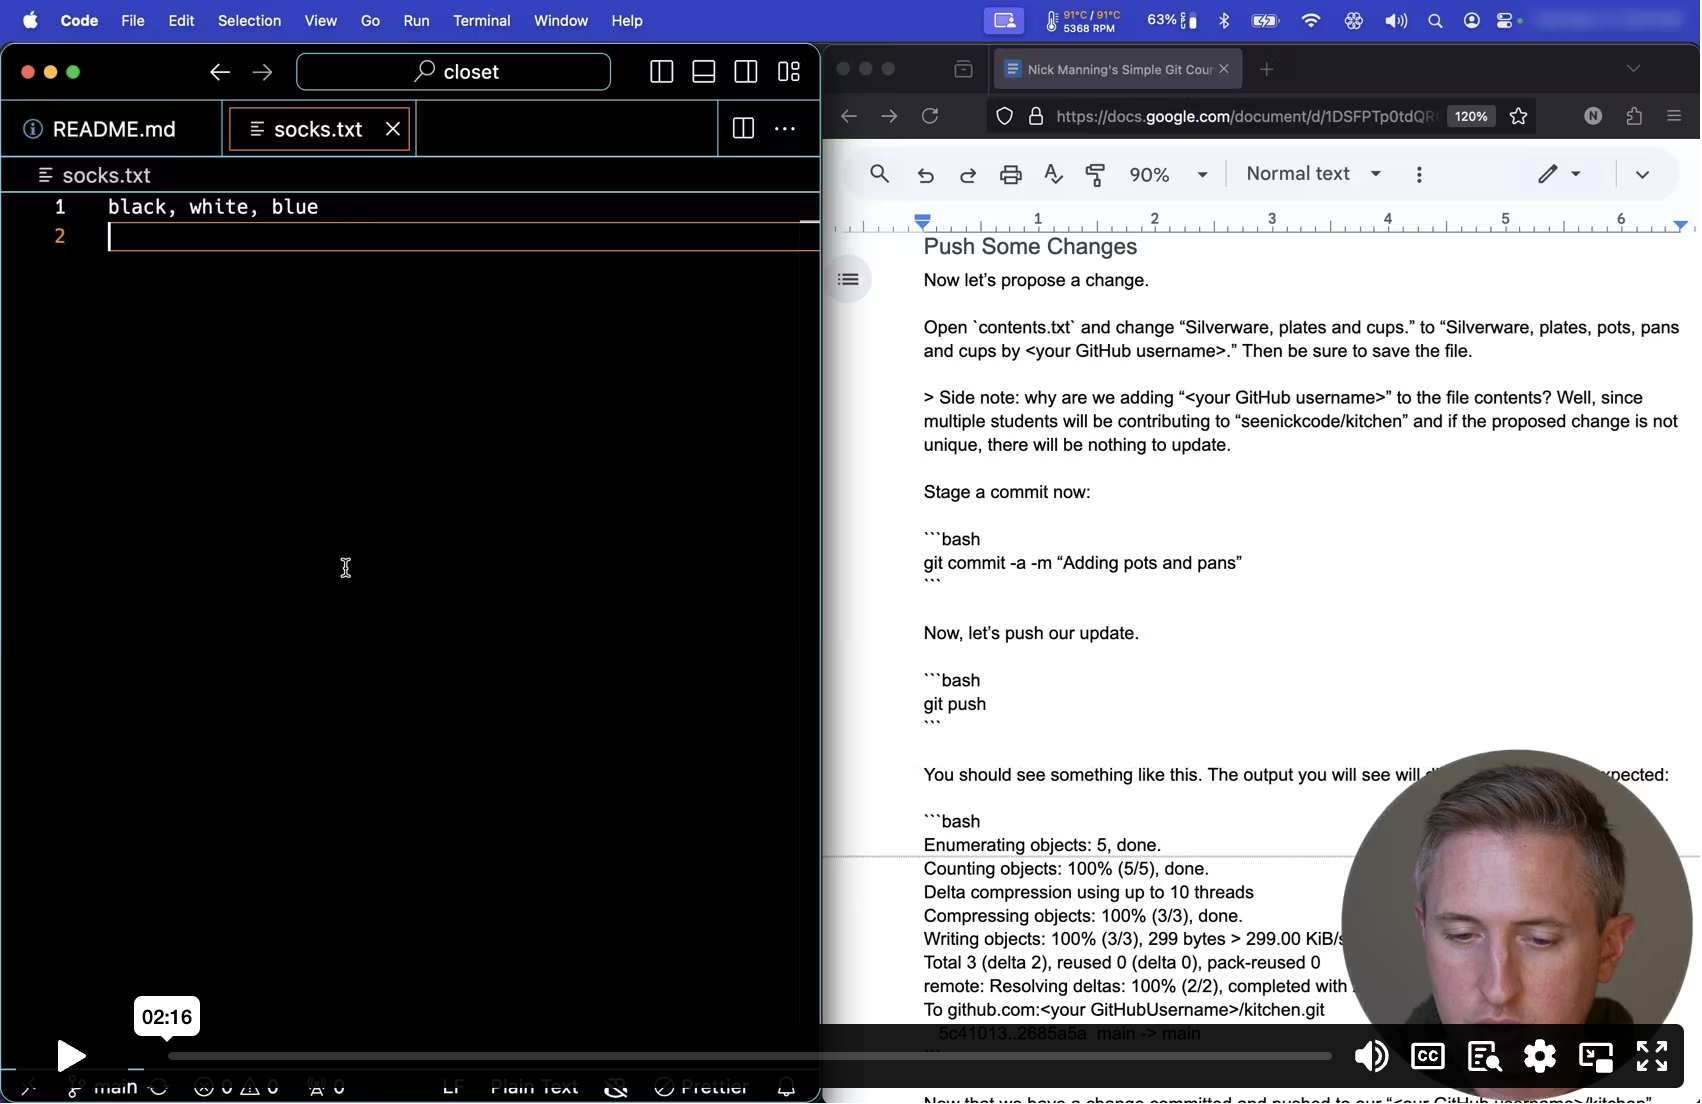Click the 'closet' command center search box

454,72
